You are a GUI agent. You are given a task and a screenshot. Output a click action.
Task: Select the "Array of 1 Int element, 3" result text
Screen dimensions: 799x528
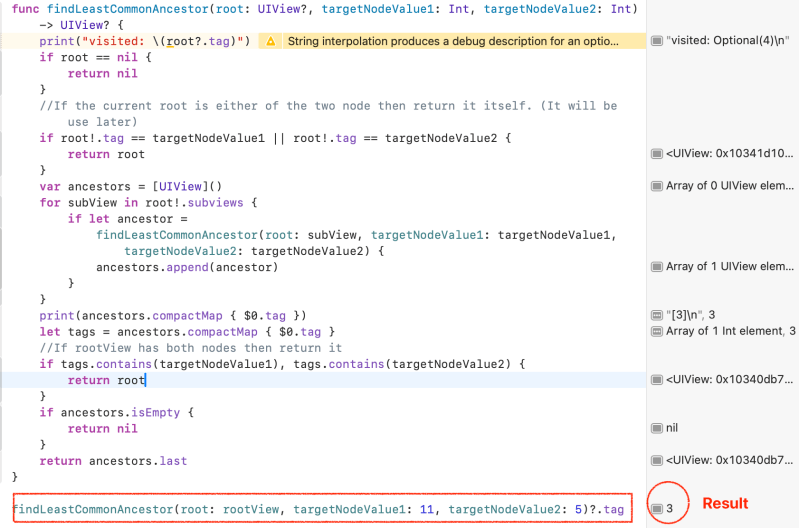[x=730, y=331]
